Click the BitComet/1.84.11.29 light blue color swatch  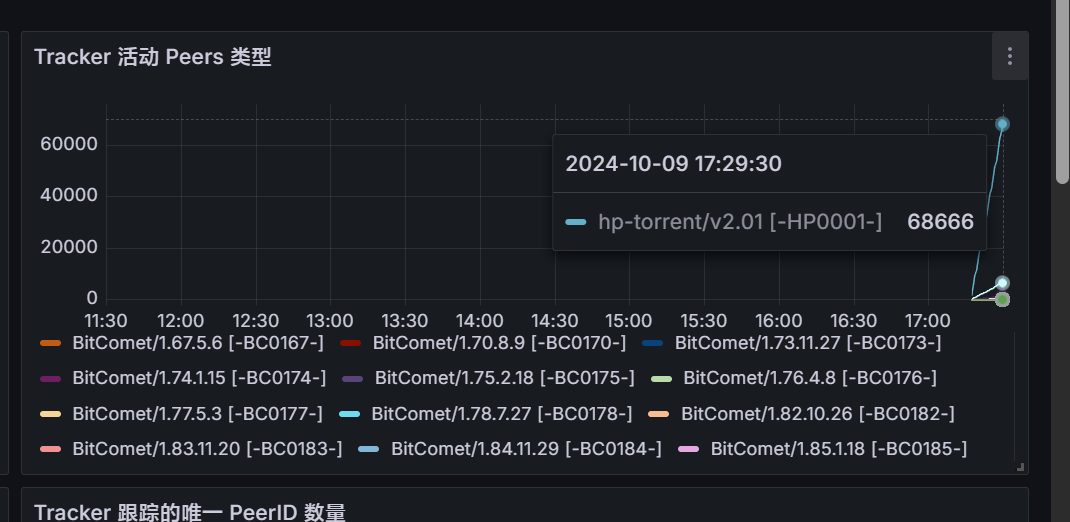point(369,449)
